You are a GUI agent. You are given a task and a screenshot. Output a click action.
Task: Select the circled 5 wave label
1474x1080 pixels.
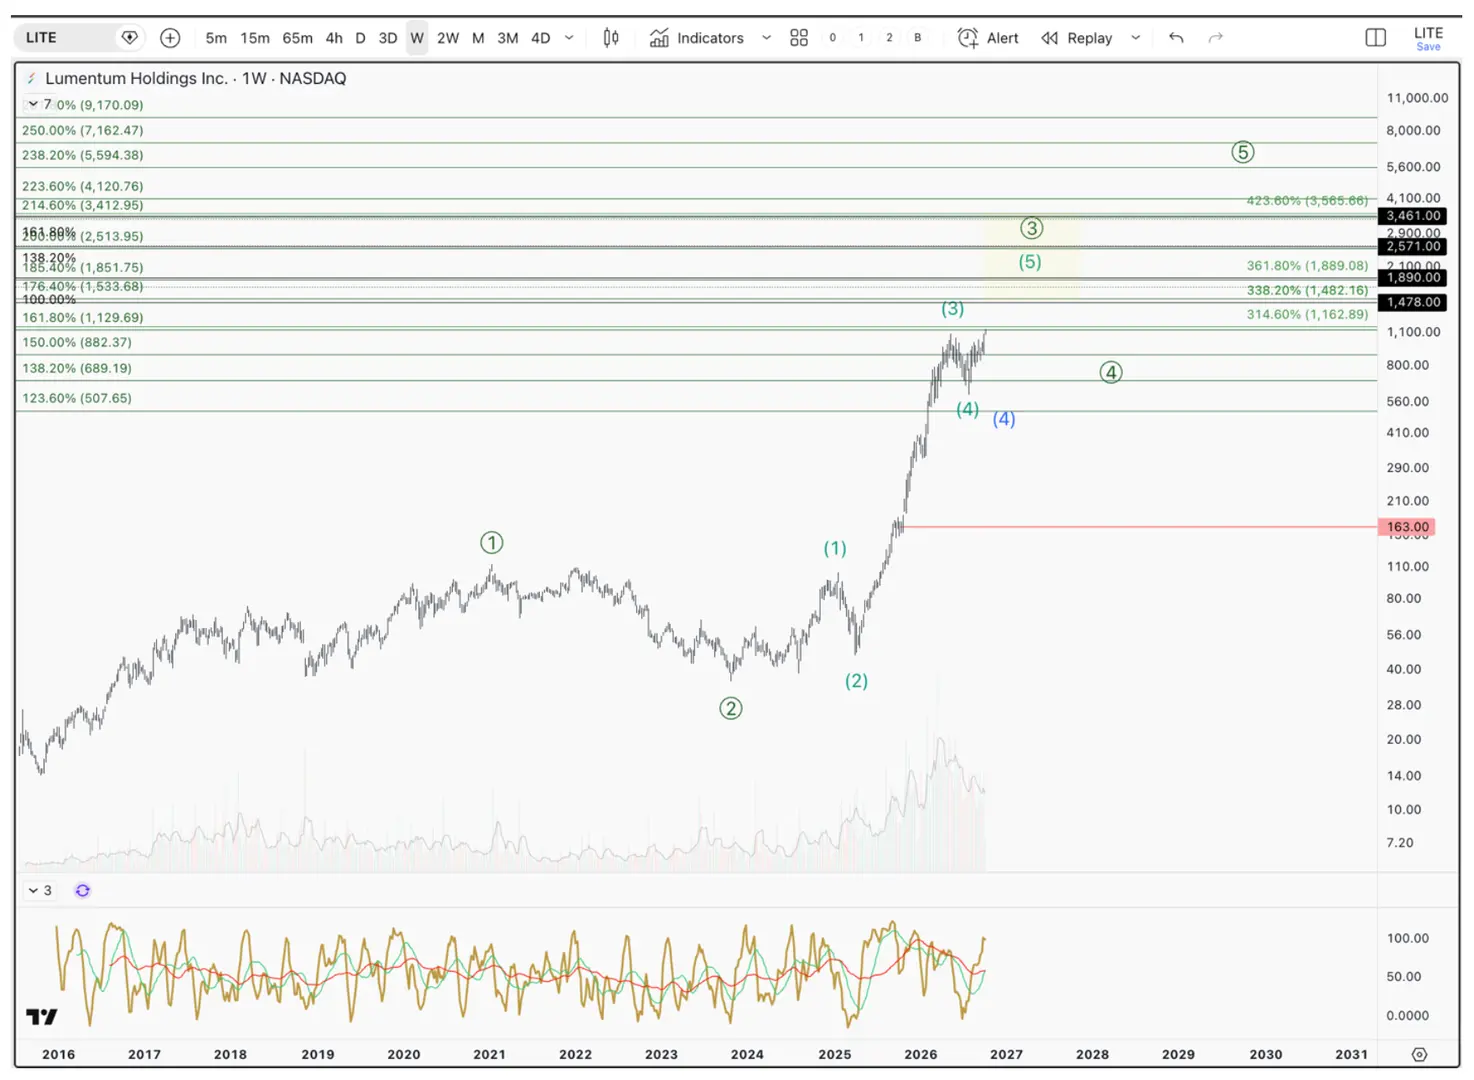pos(1242,152)
